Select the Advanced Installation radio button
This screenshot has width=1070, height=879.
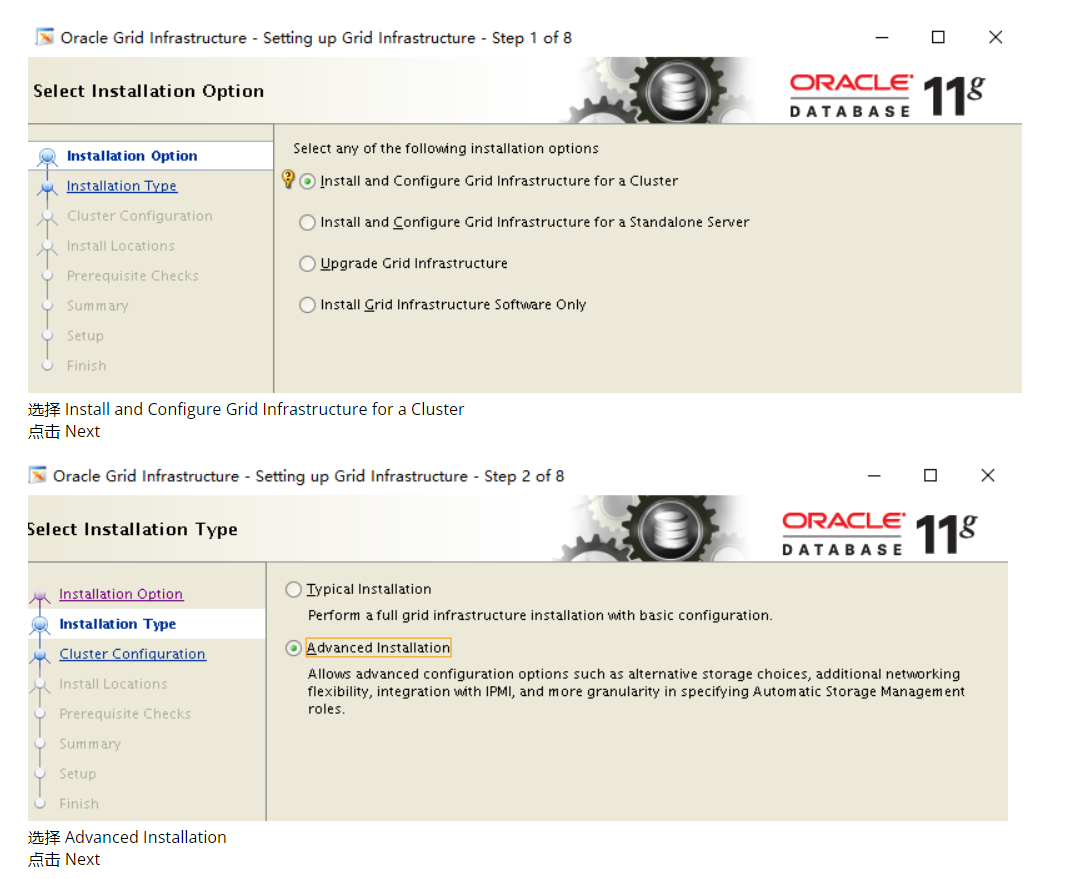pyautogui.click(x=293, y=648)
